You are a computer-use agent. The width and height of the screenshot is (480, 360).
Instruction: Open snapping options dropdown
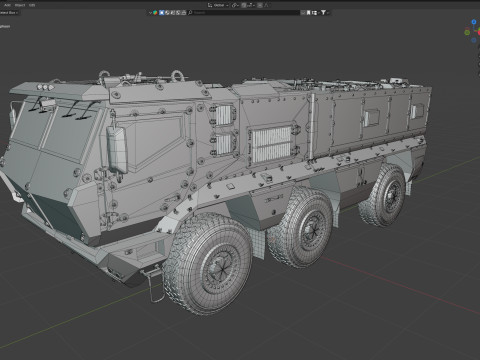coord(250,5)
